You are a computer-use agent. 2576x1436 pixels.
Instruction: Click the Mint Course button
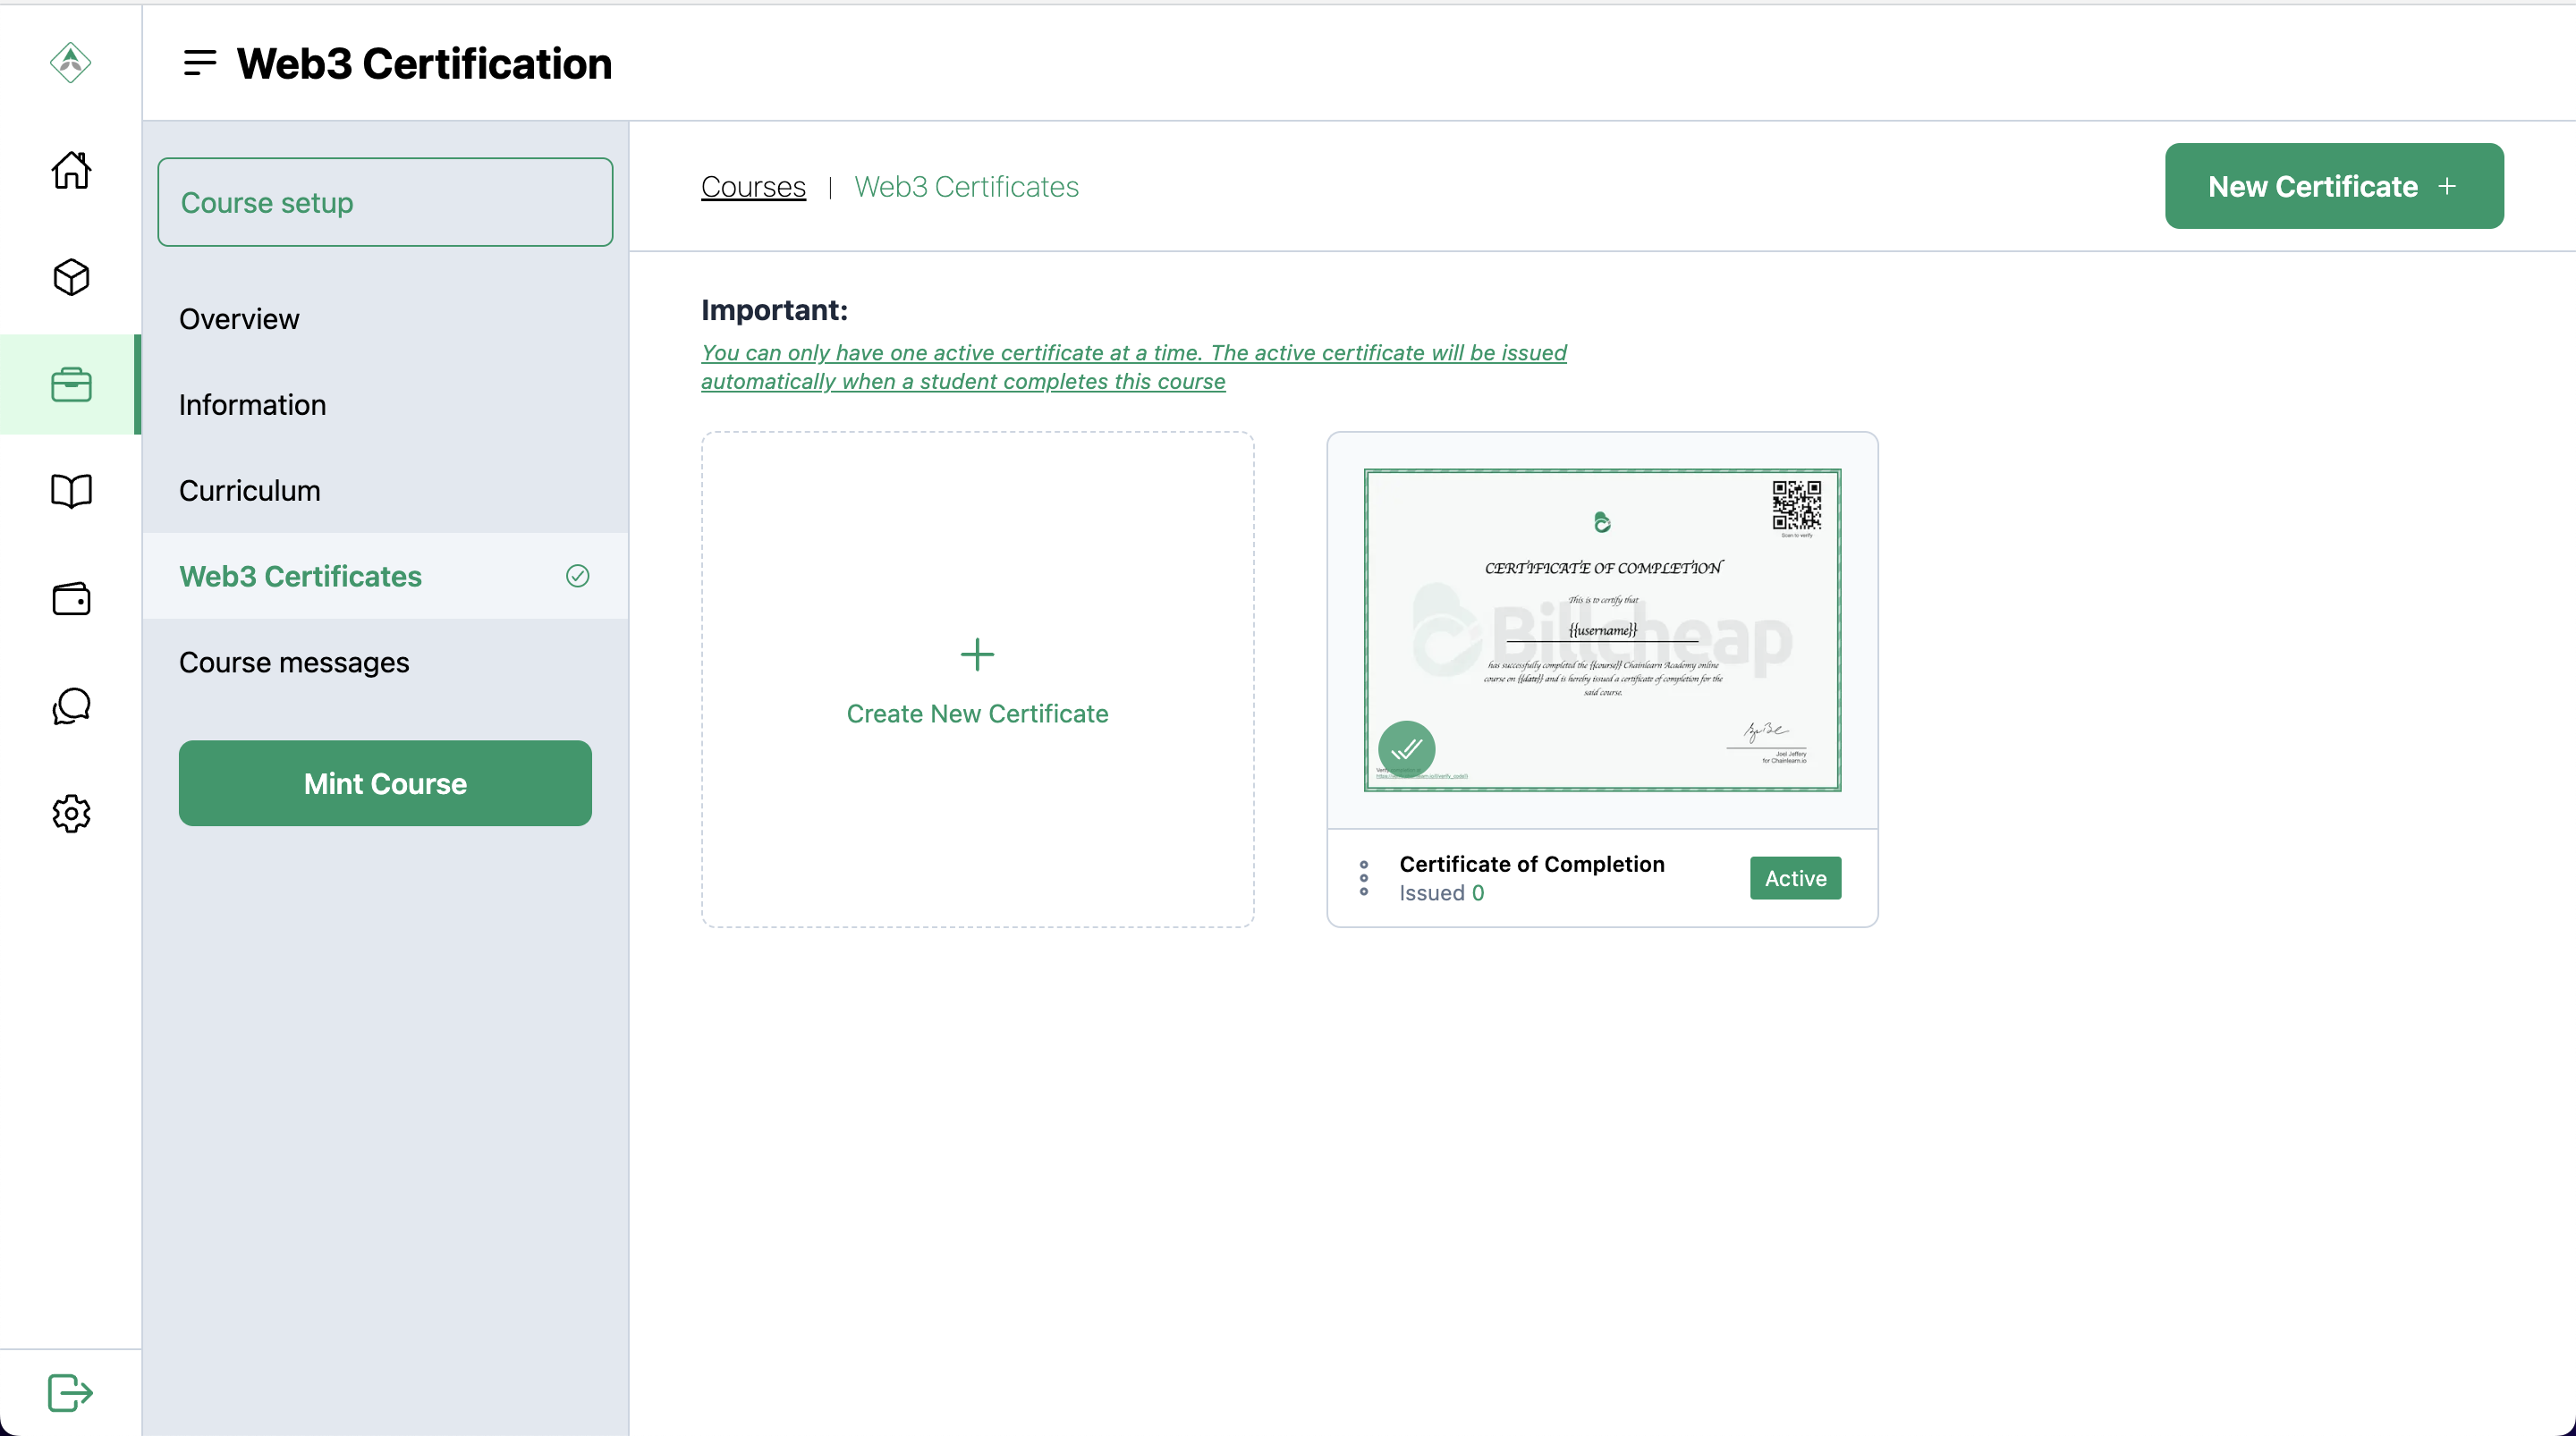[x=385, y=783]
